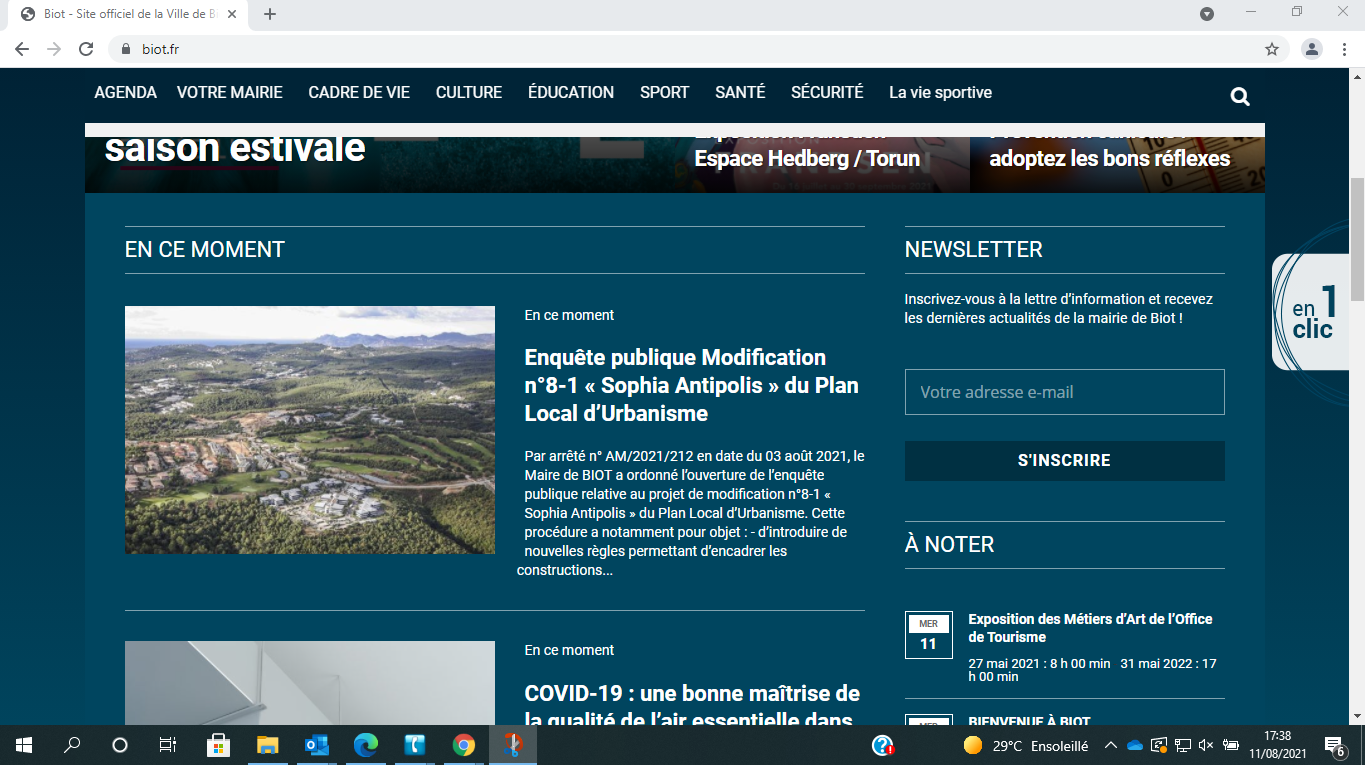
Task: Click the muted volume tray icon
Action: (1206, 745)
